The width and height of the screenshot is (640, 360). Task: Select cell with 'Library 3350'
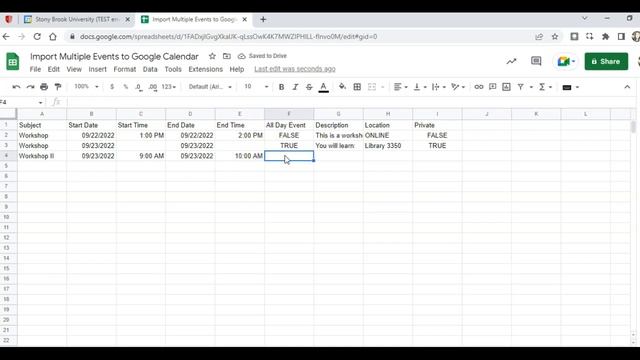point(388,146)
